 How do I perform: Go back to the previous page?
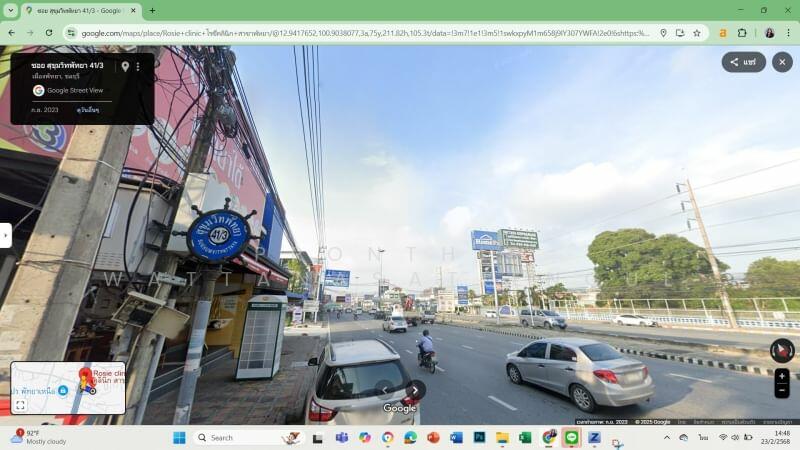[12, 33]
